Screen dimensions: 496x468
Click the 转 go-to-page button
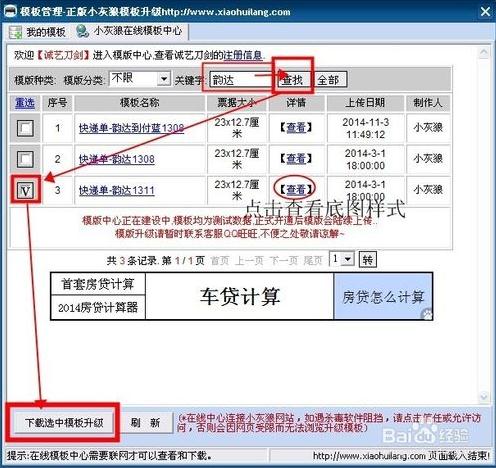click(368, 260)
